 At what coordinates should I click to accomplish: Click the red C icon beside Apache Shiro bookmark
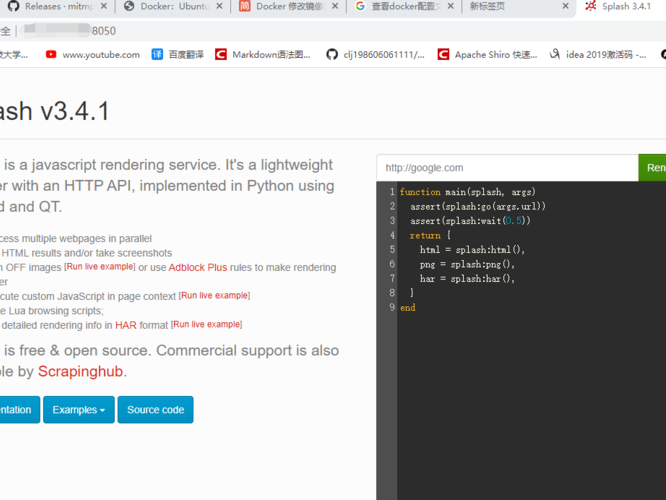point(443,54)
